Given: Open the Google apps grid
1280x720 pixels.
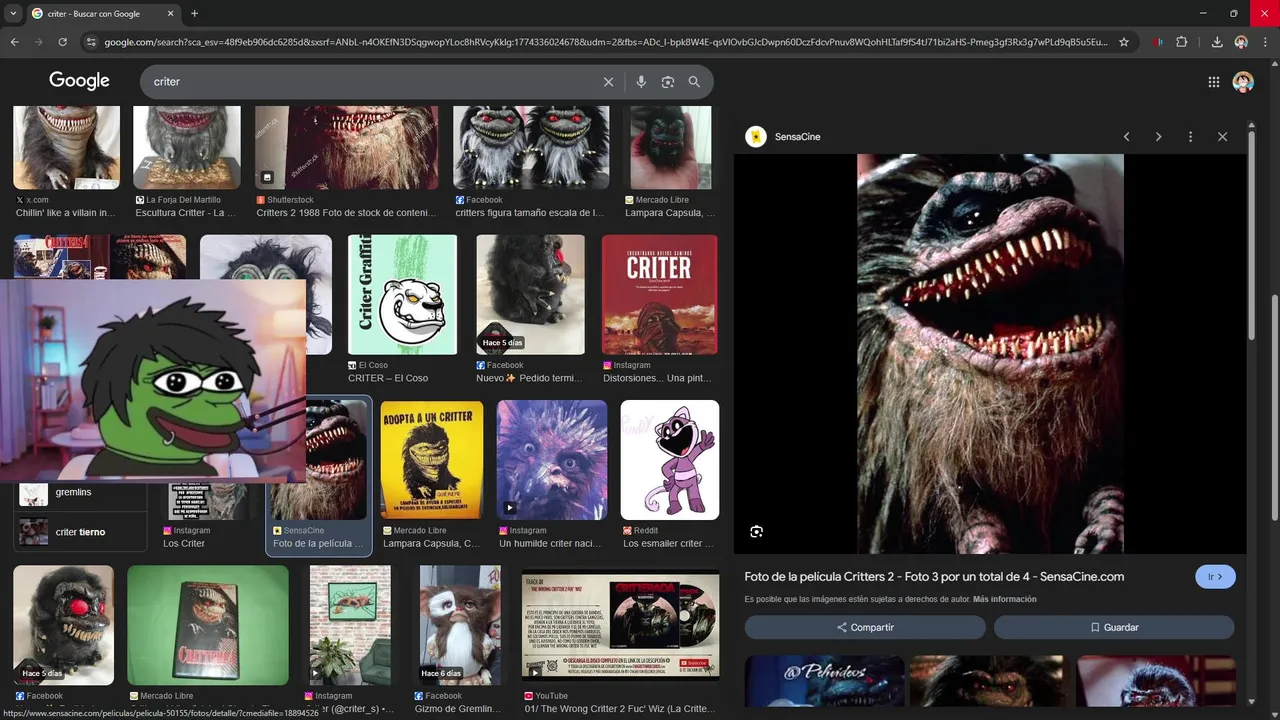Looking at the screenshot, I should [1214, 82].
